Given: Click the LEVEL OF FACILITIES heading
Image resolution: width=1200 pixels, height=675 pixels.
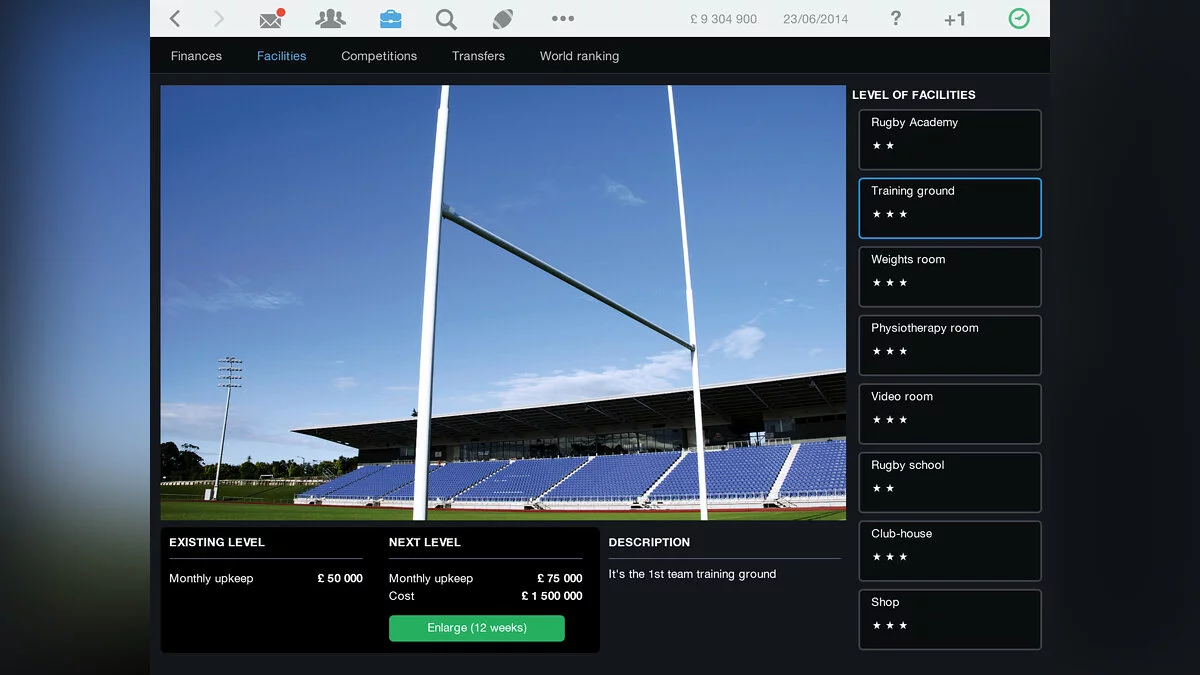Looking at the screenshot, I should click(914, 95).
